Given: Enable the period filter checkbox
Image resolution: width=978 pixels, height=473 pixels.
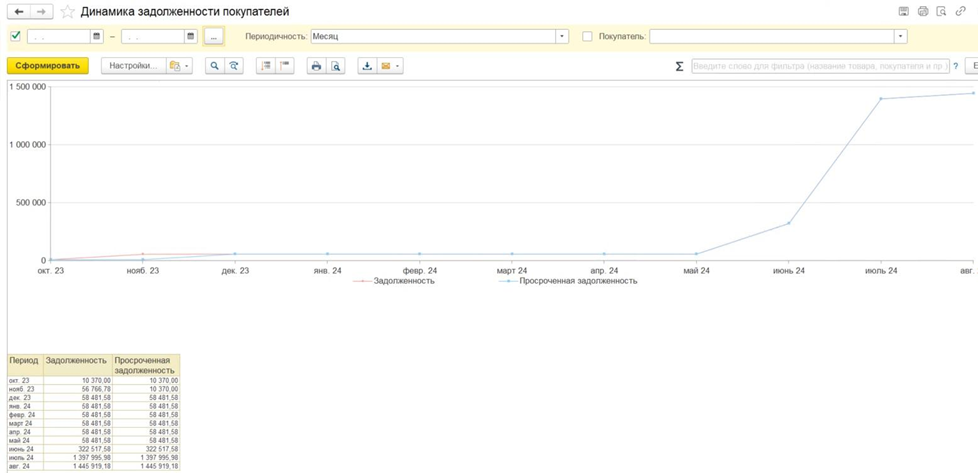Looking at the screenshot, I should (x=15, y=36).
